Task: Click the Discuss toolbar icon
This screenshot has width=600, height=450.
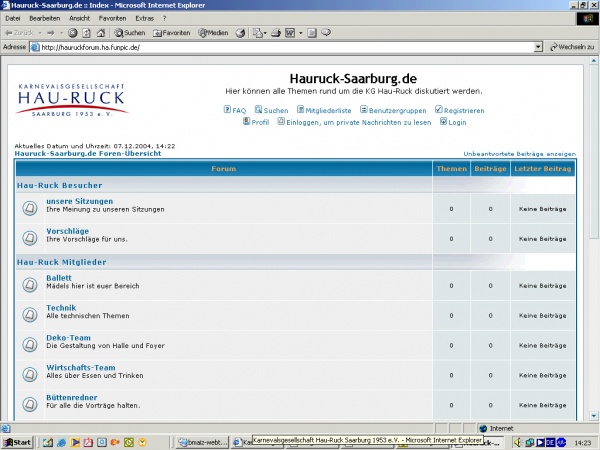Action: pyautogui.click(x=312, y=33)
